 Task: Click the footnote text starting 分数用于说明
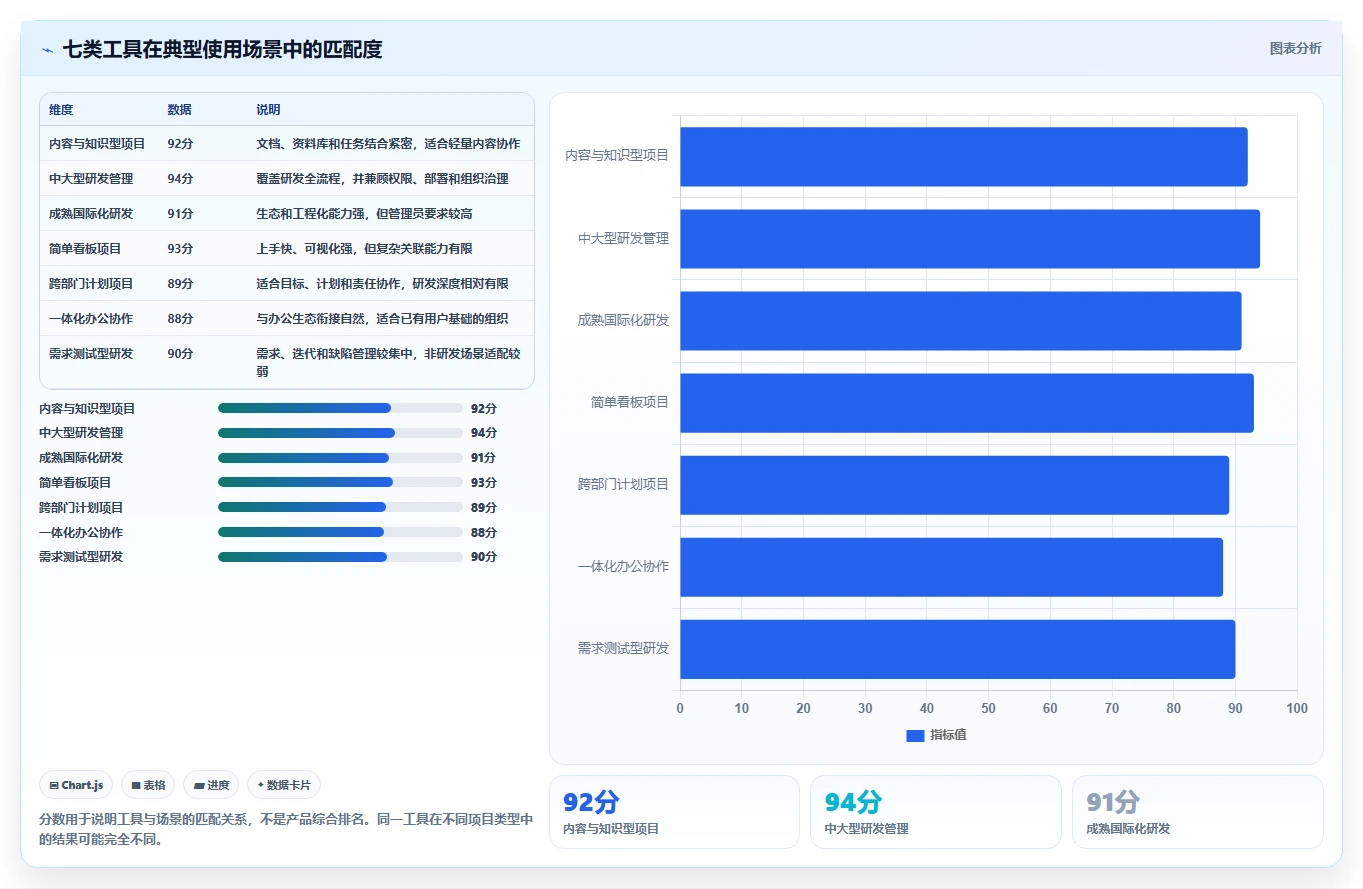(x=286, y=829)
